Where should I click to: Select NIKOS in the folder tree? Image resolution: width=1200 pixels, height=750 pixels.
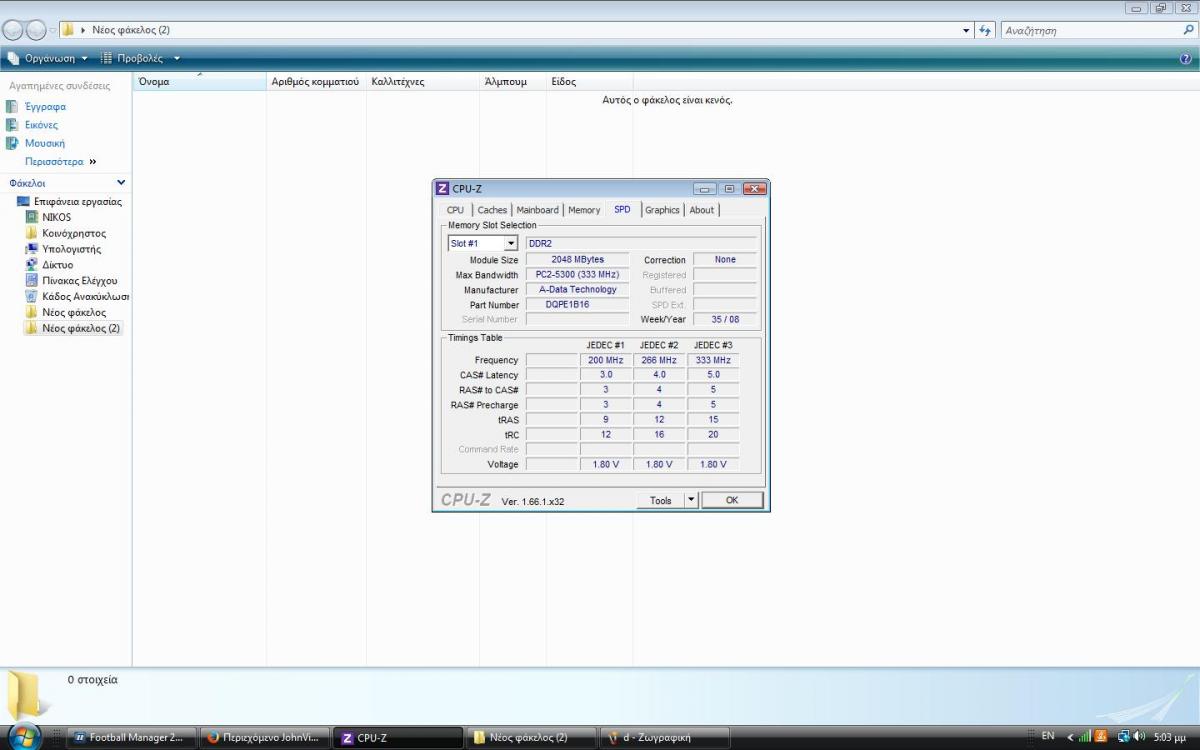(56, 217)
